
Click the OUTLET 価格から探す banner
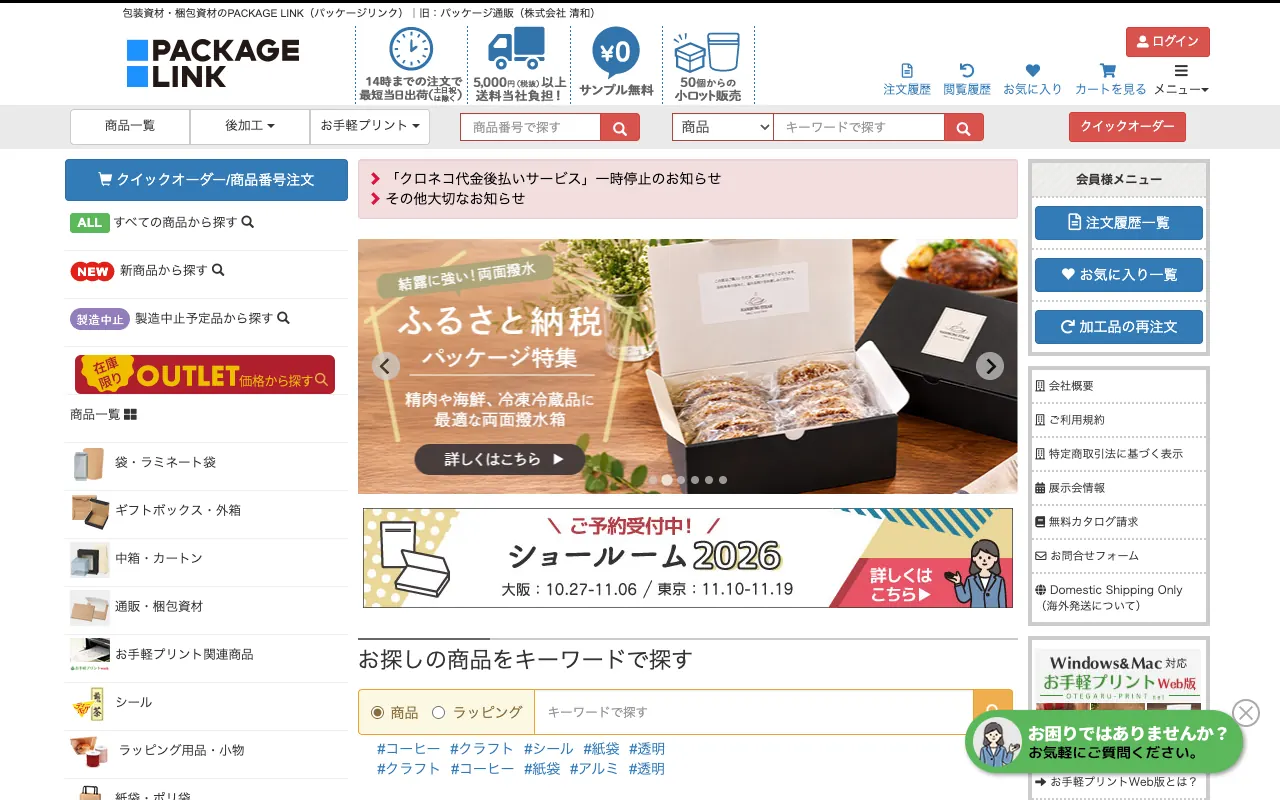[205, 375]
